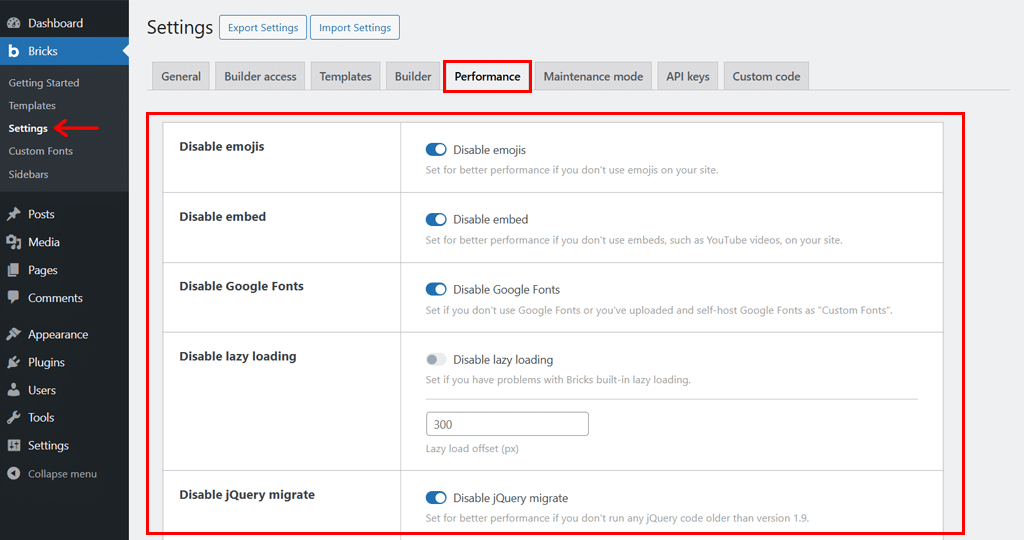The height and width of the screenshot is (540, 1024).
Task: Switch to the API keys tab
Action: 688,76
